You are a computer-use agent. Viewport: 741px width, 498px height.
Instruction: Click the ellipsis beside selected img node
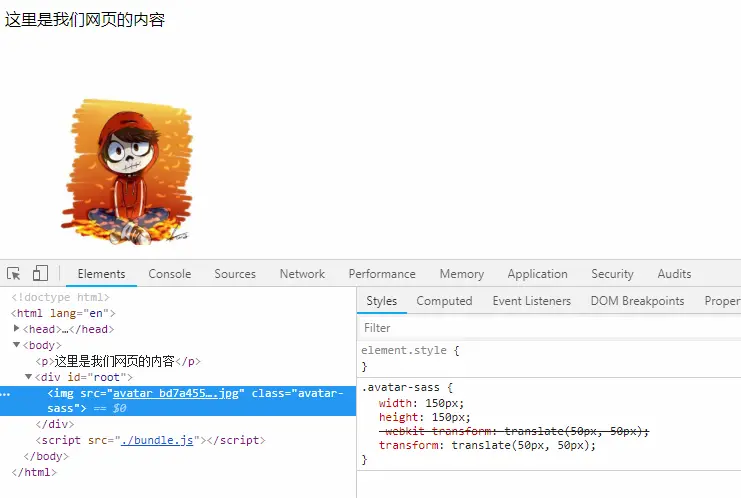pyautogui.click(x=5, y=394)
